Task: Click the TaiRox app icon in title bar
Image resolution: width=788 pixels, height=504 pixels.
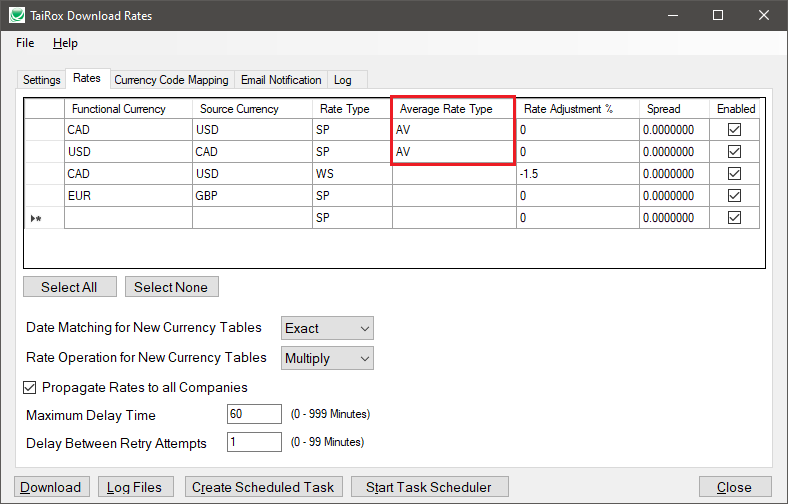Action: click(17, 15)
